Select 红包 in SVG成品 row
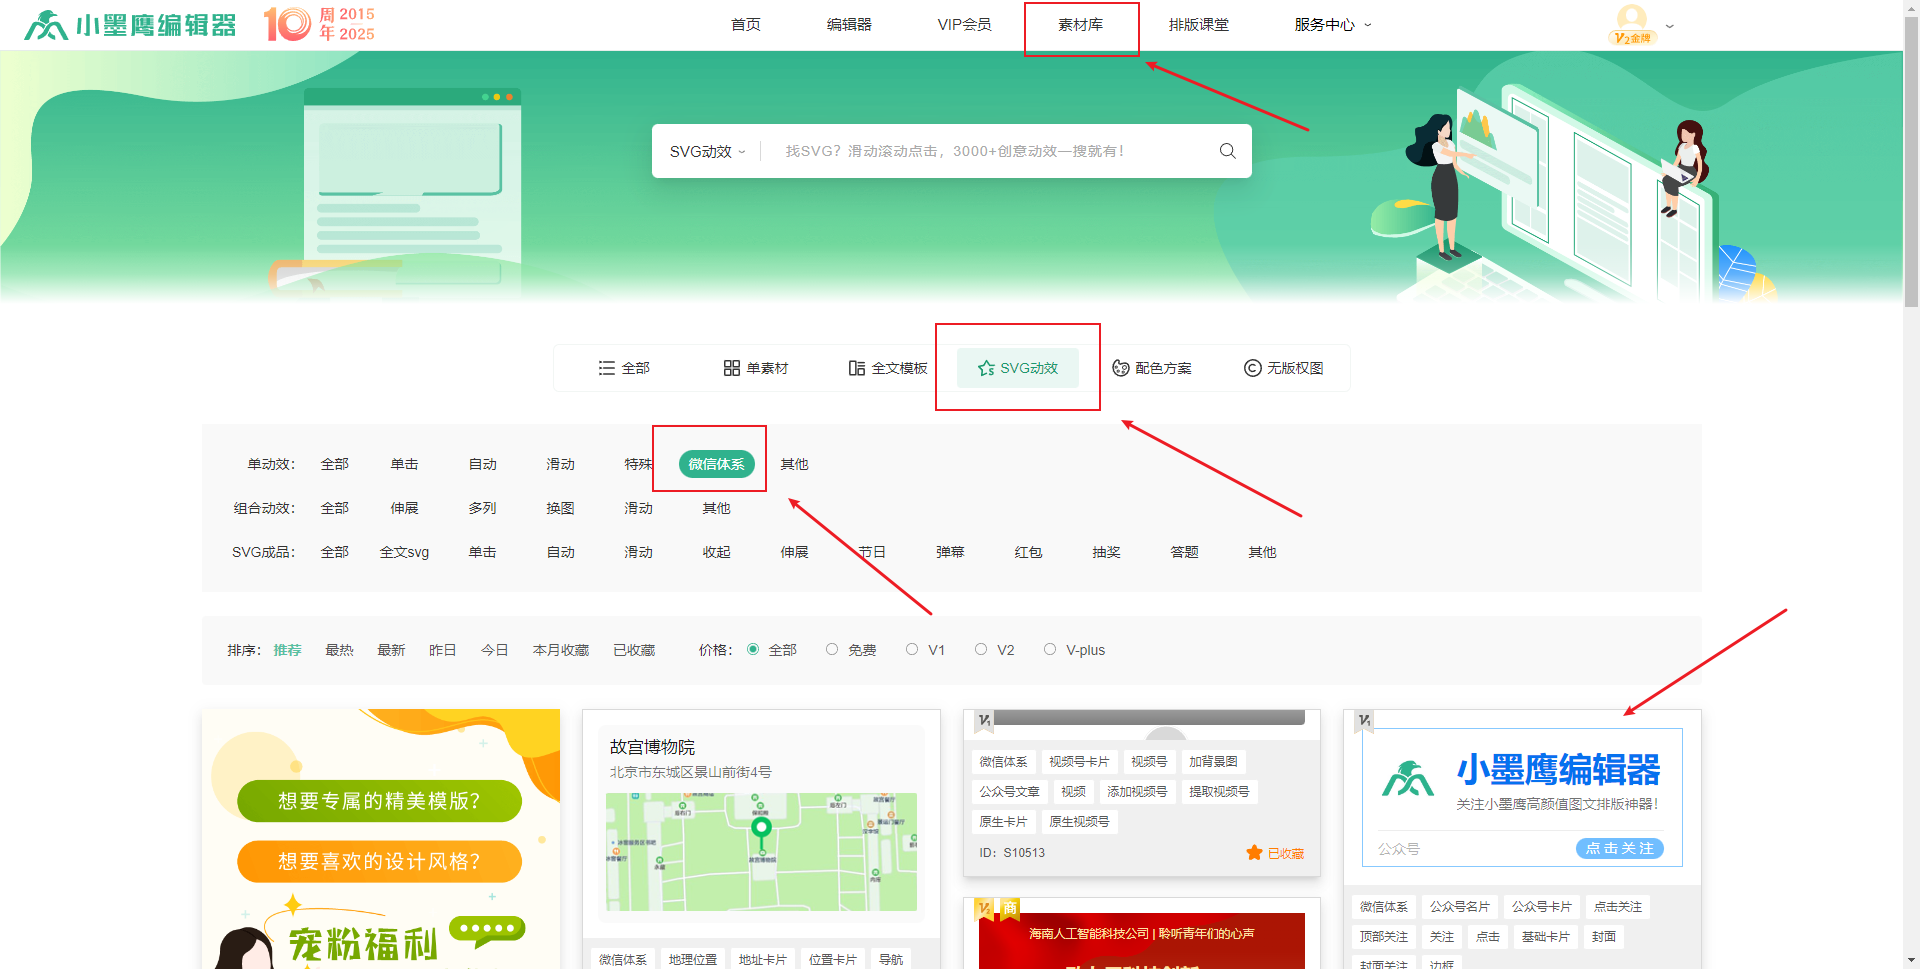 tap(1028, 552)
